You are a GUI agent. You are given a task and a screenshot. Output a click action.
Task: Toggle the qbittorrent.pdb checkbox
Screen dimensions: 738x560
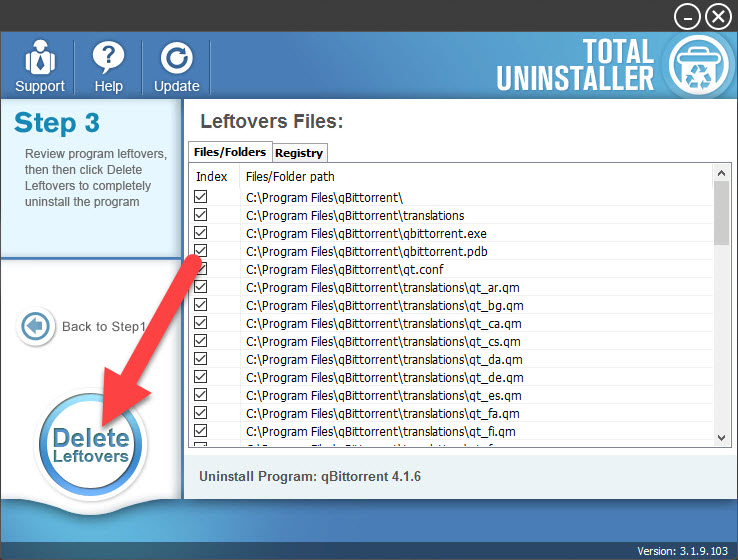point(201,251)
